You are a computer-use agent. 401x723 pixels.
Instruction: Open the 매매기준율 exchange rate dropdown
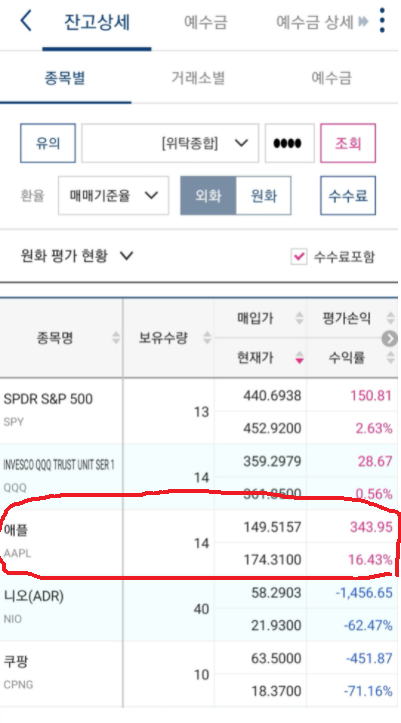point(113,196)
